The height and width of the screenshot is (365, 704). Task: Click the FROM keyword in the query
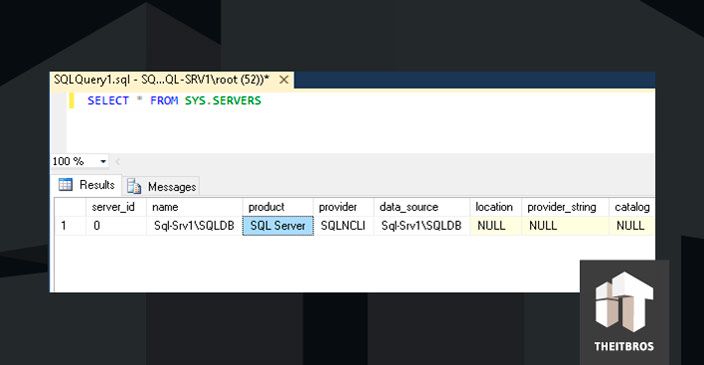[x=164, y=101]
